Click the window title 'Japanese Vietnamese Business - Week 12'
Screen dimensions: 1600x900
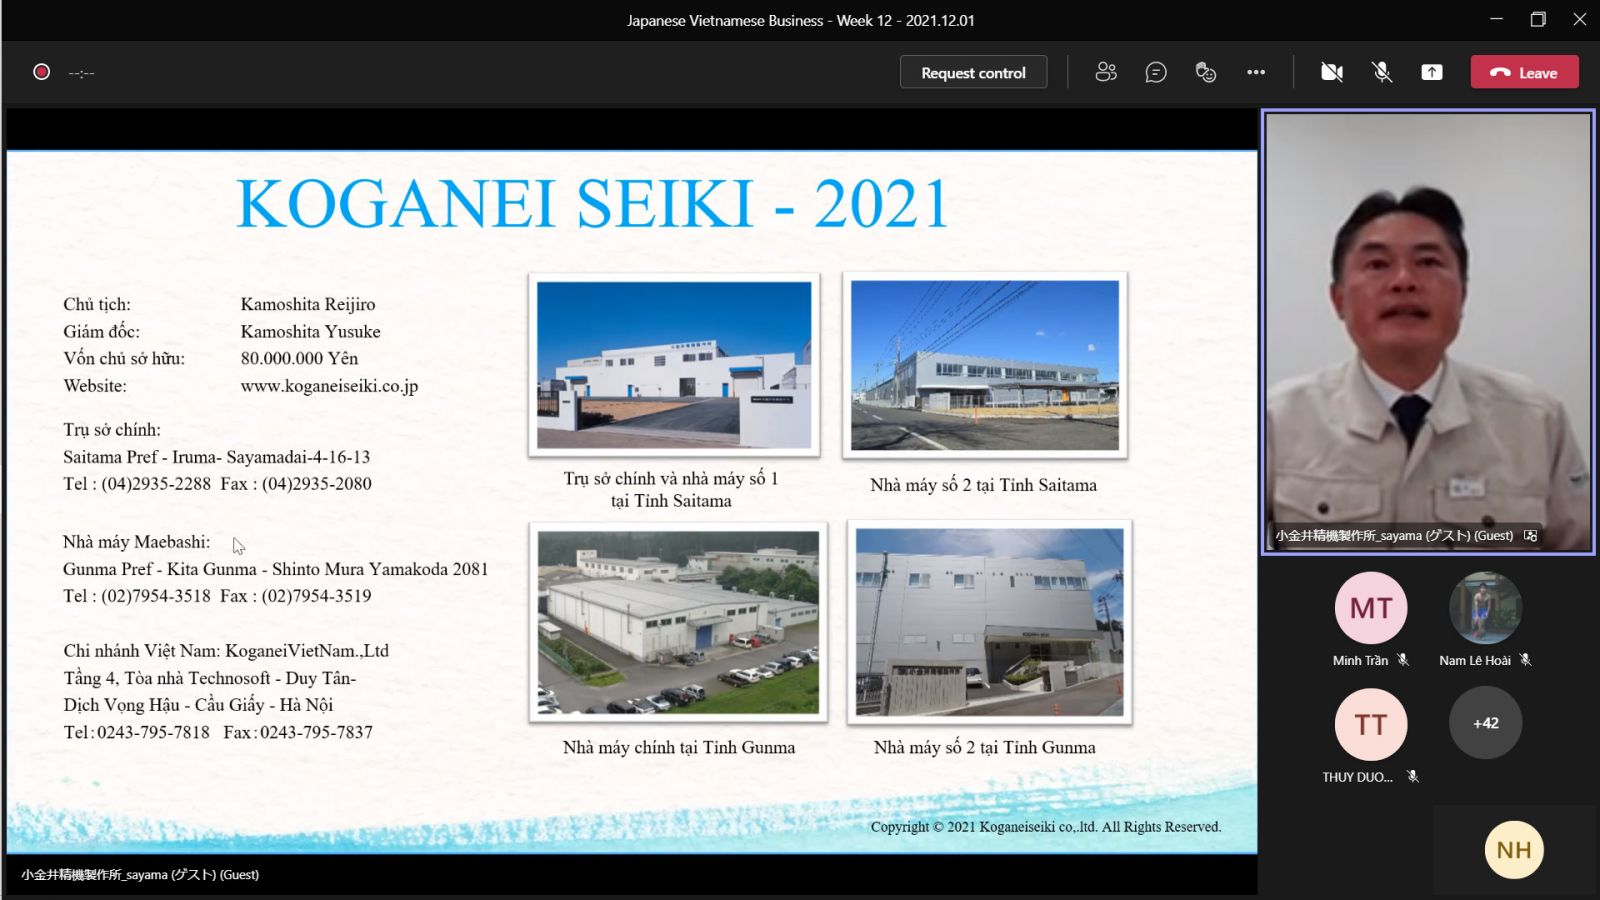(800, 20)
